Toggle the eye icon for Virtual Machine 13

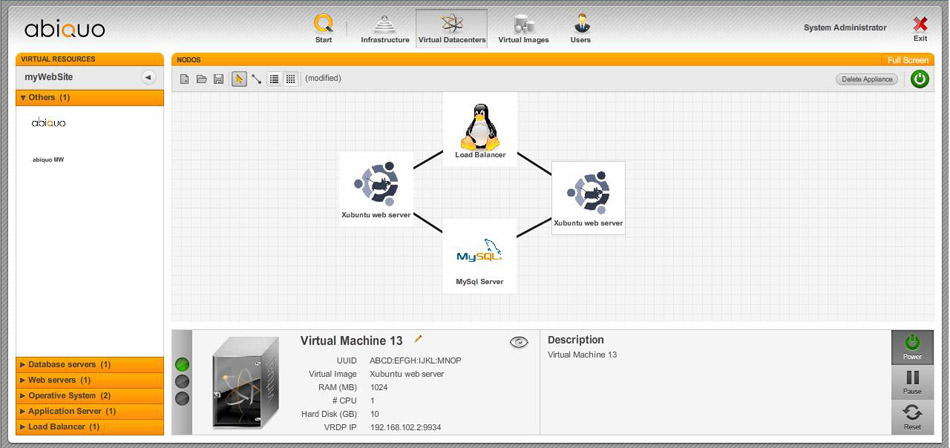point(518,342)
